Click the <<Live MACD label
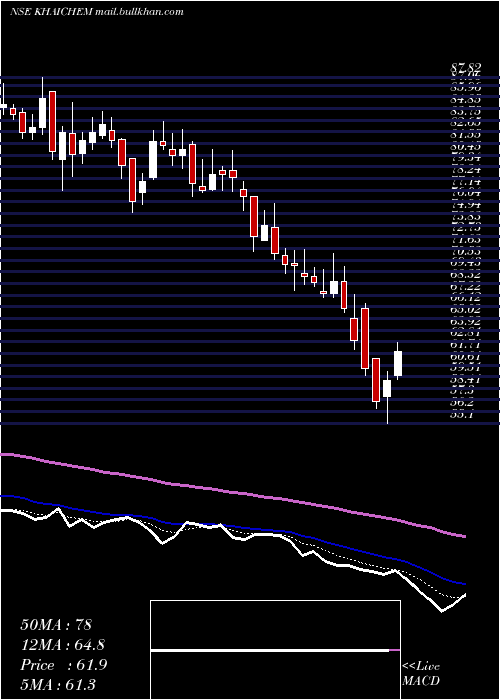 421,674
